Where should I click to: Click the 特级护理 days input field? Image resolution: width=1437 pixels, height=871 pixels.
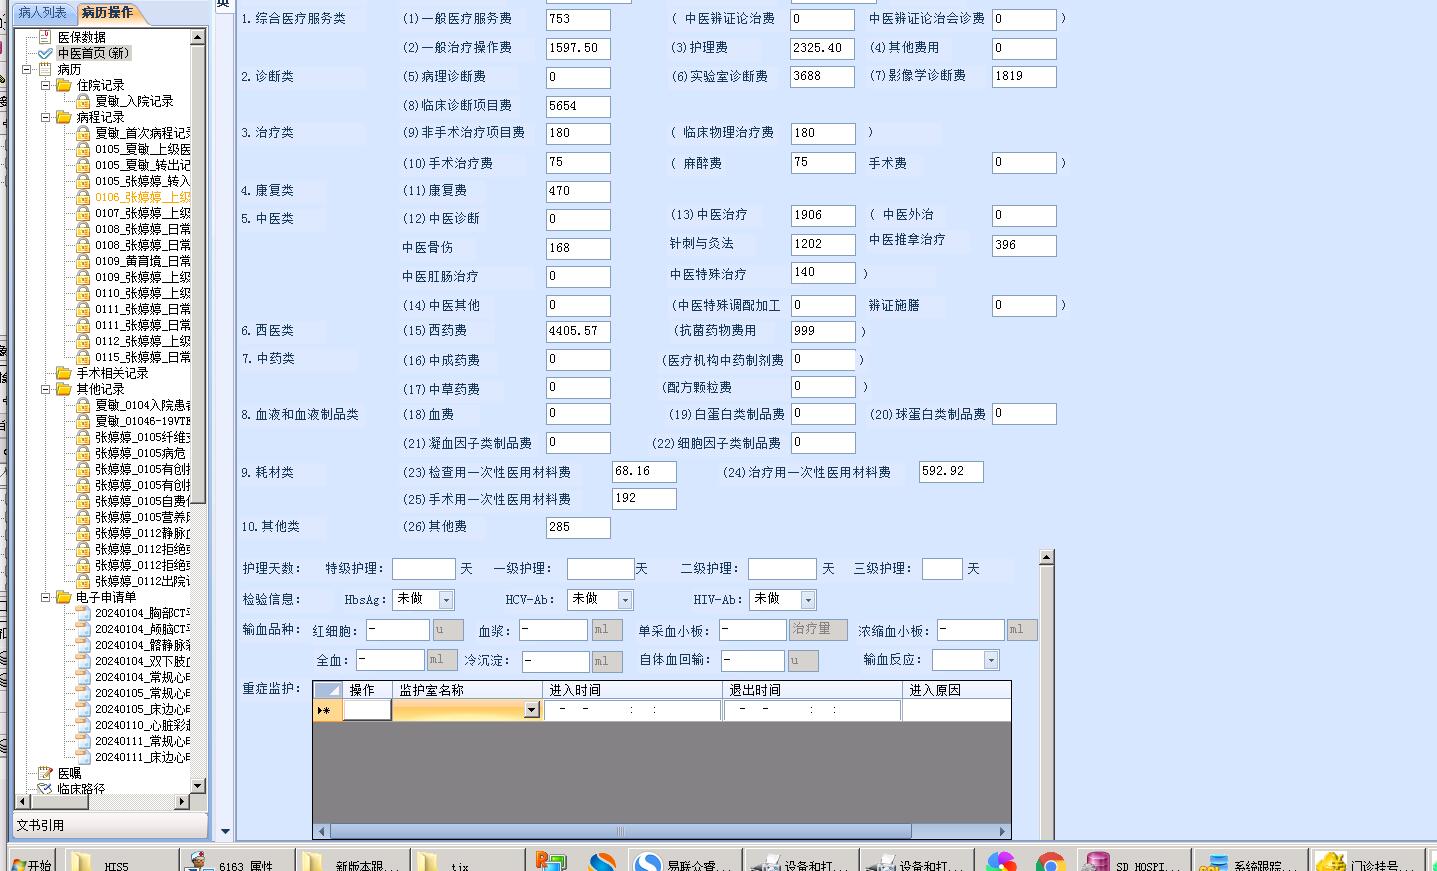(x=424, y=569)
